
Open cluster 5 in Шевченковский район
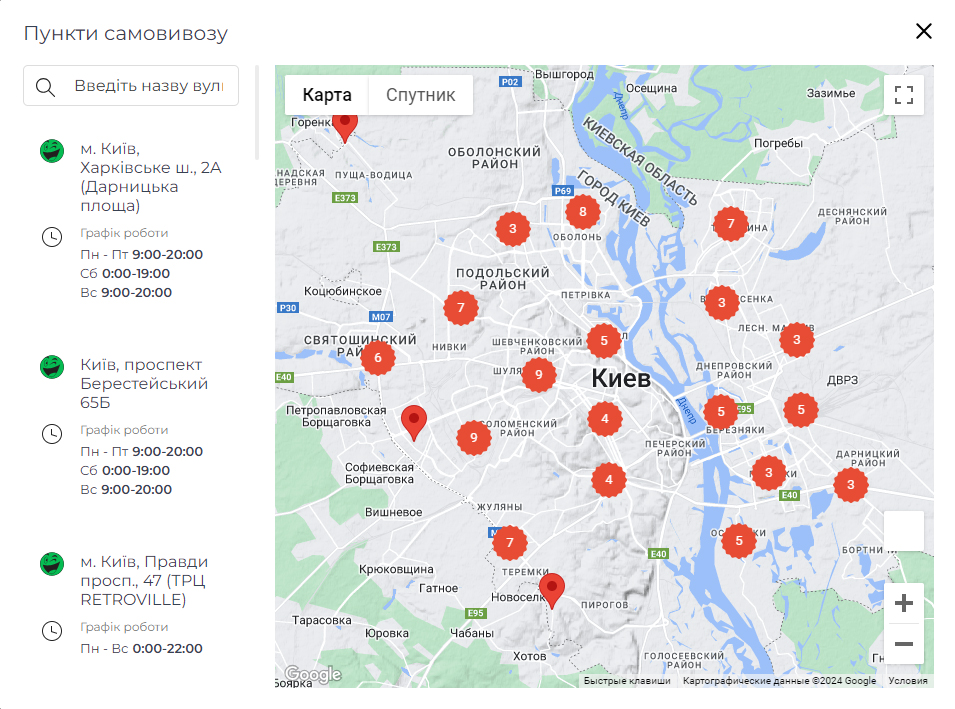604,340
